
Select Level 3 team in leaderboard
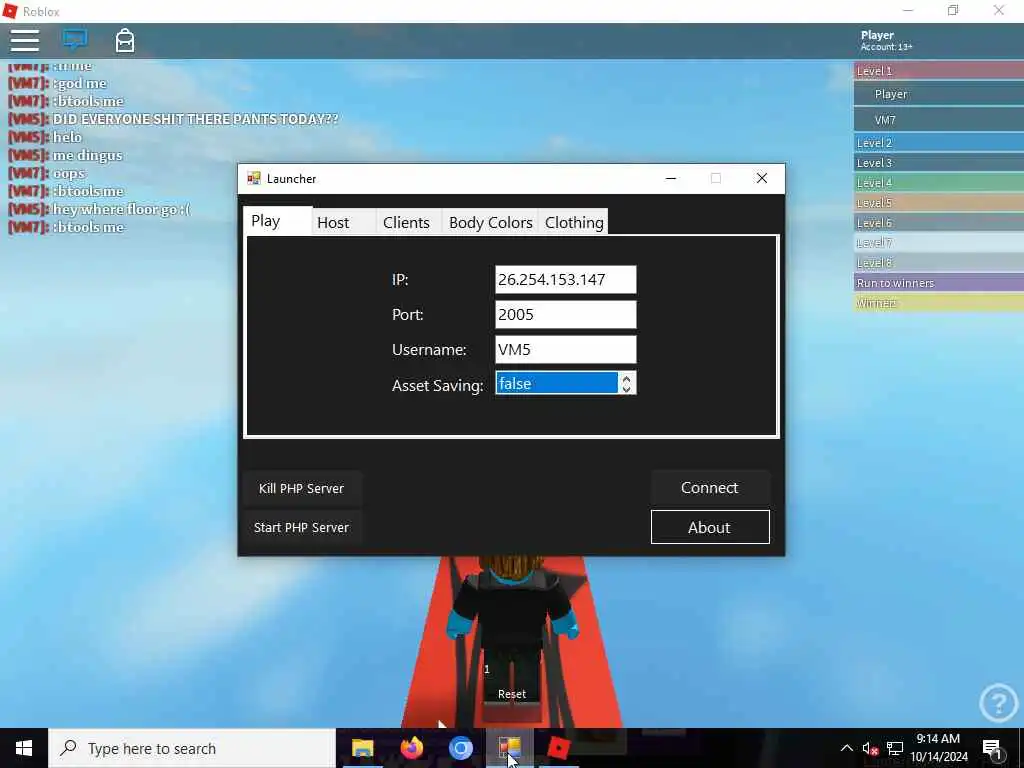click(x=938, y=163)
